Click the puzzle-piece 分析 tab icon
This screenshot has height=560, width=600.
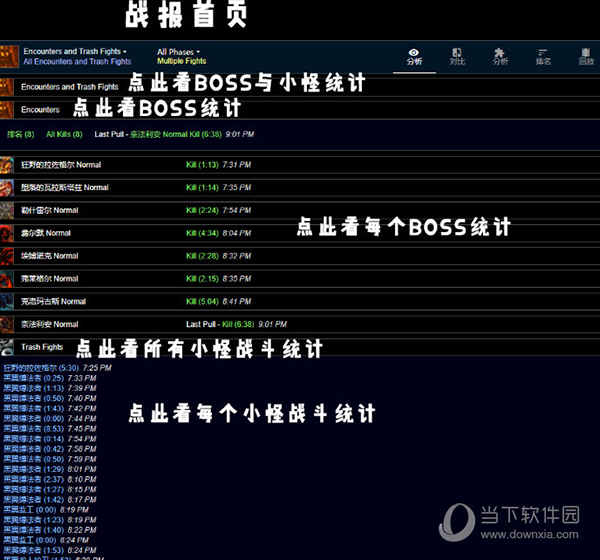500,56
